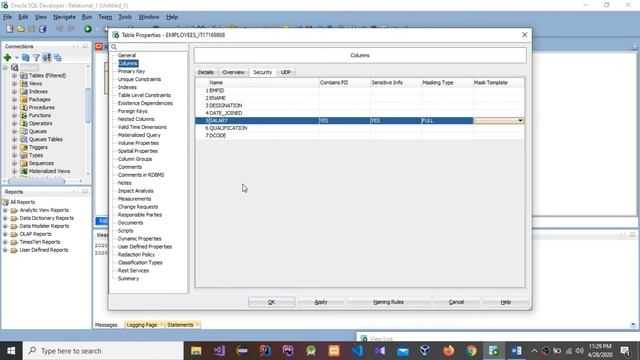Click the Schema Browser icon in Connections
The height and width of the screenshot is (360, 640).
coord(47,58)
